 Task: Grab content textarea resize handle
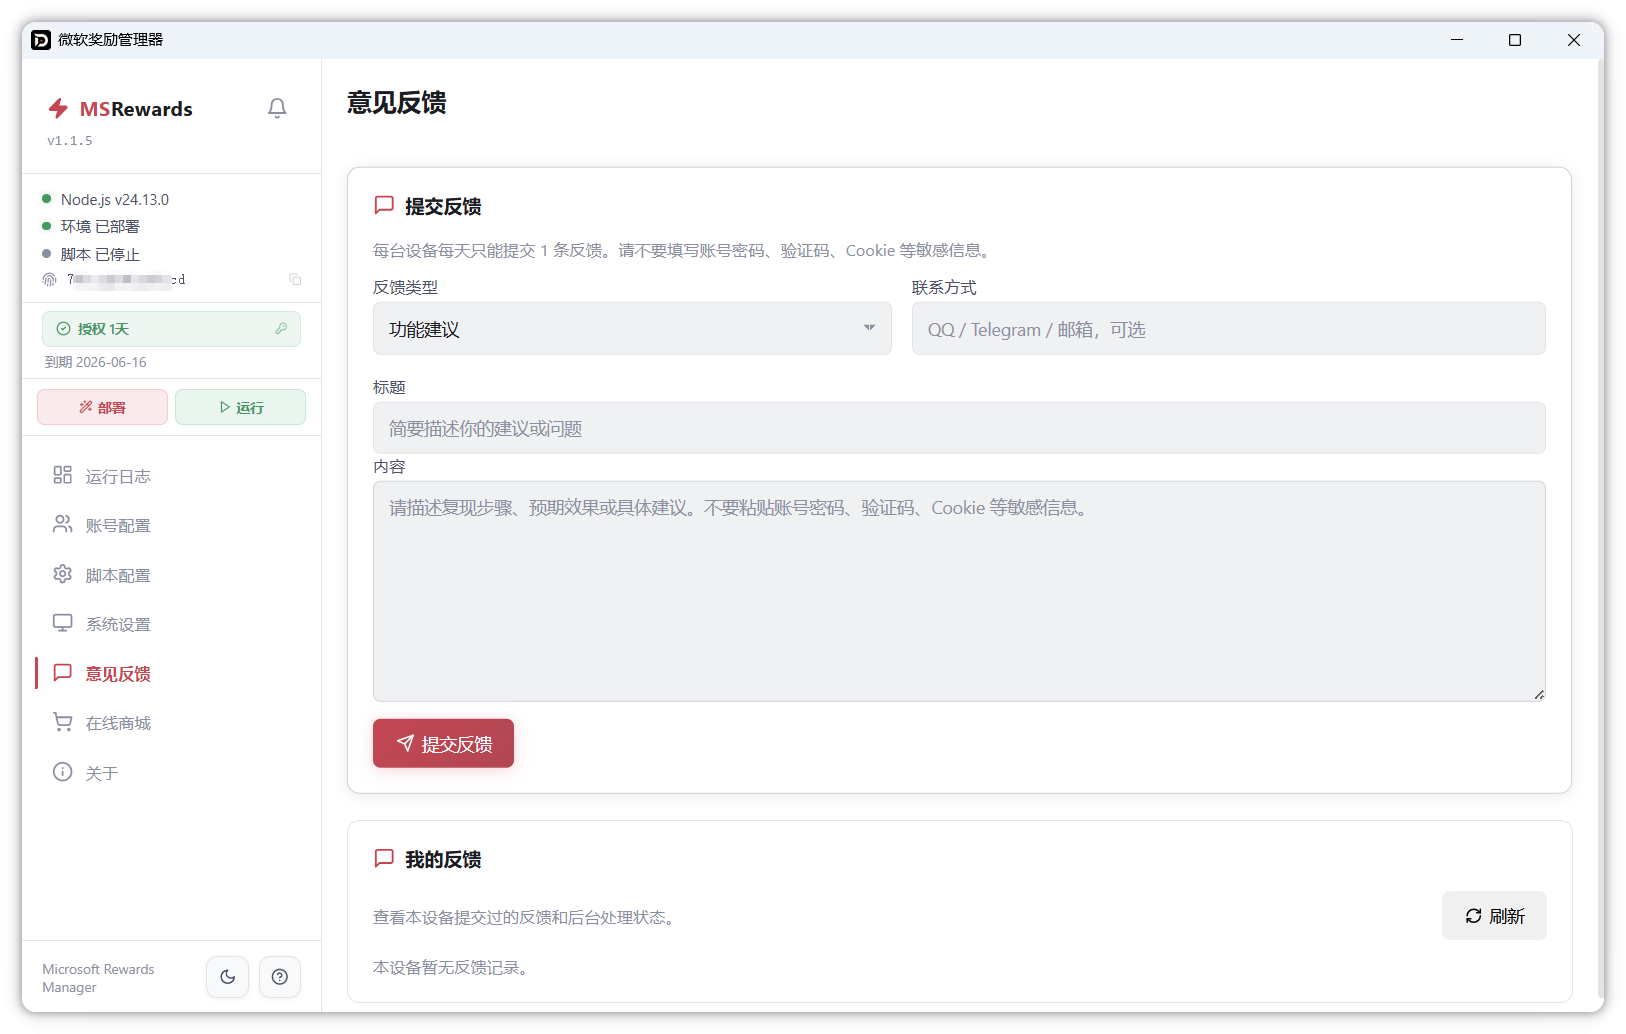1539,694
